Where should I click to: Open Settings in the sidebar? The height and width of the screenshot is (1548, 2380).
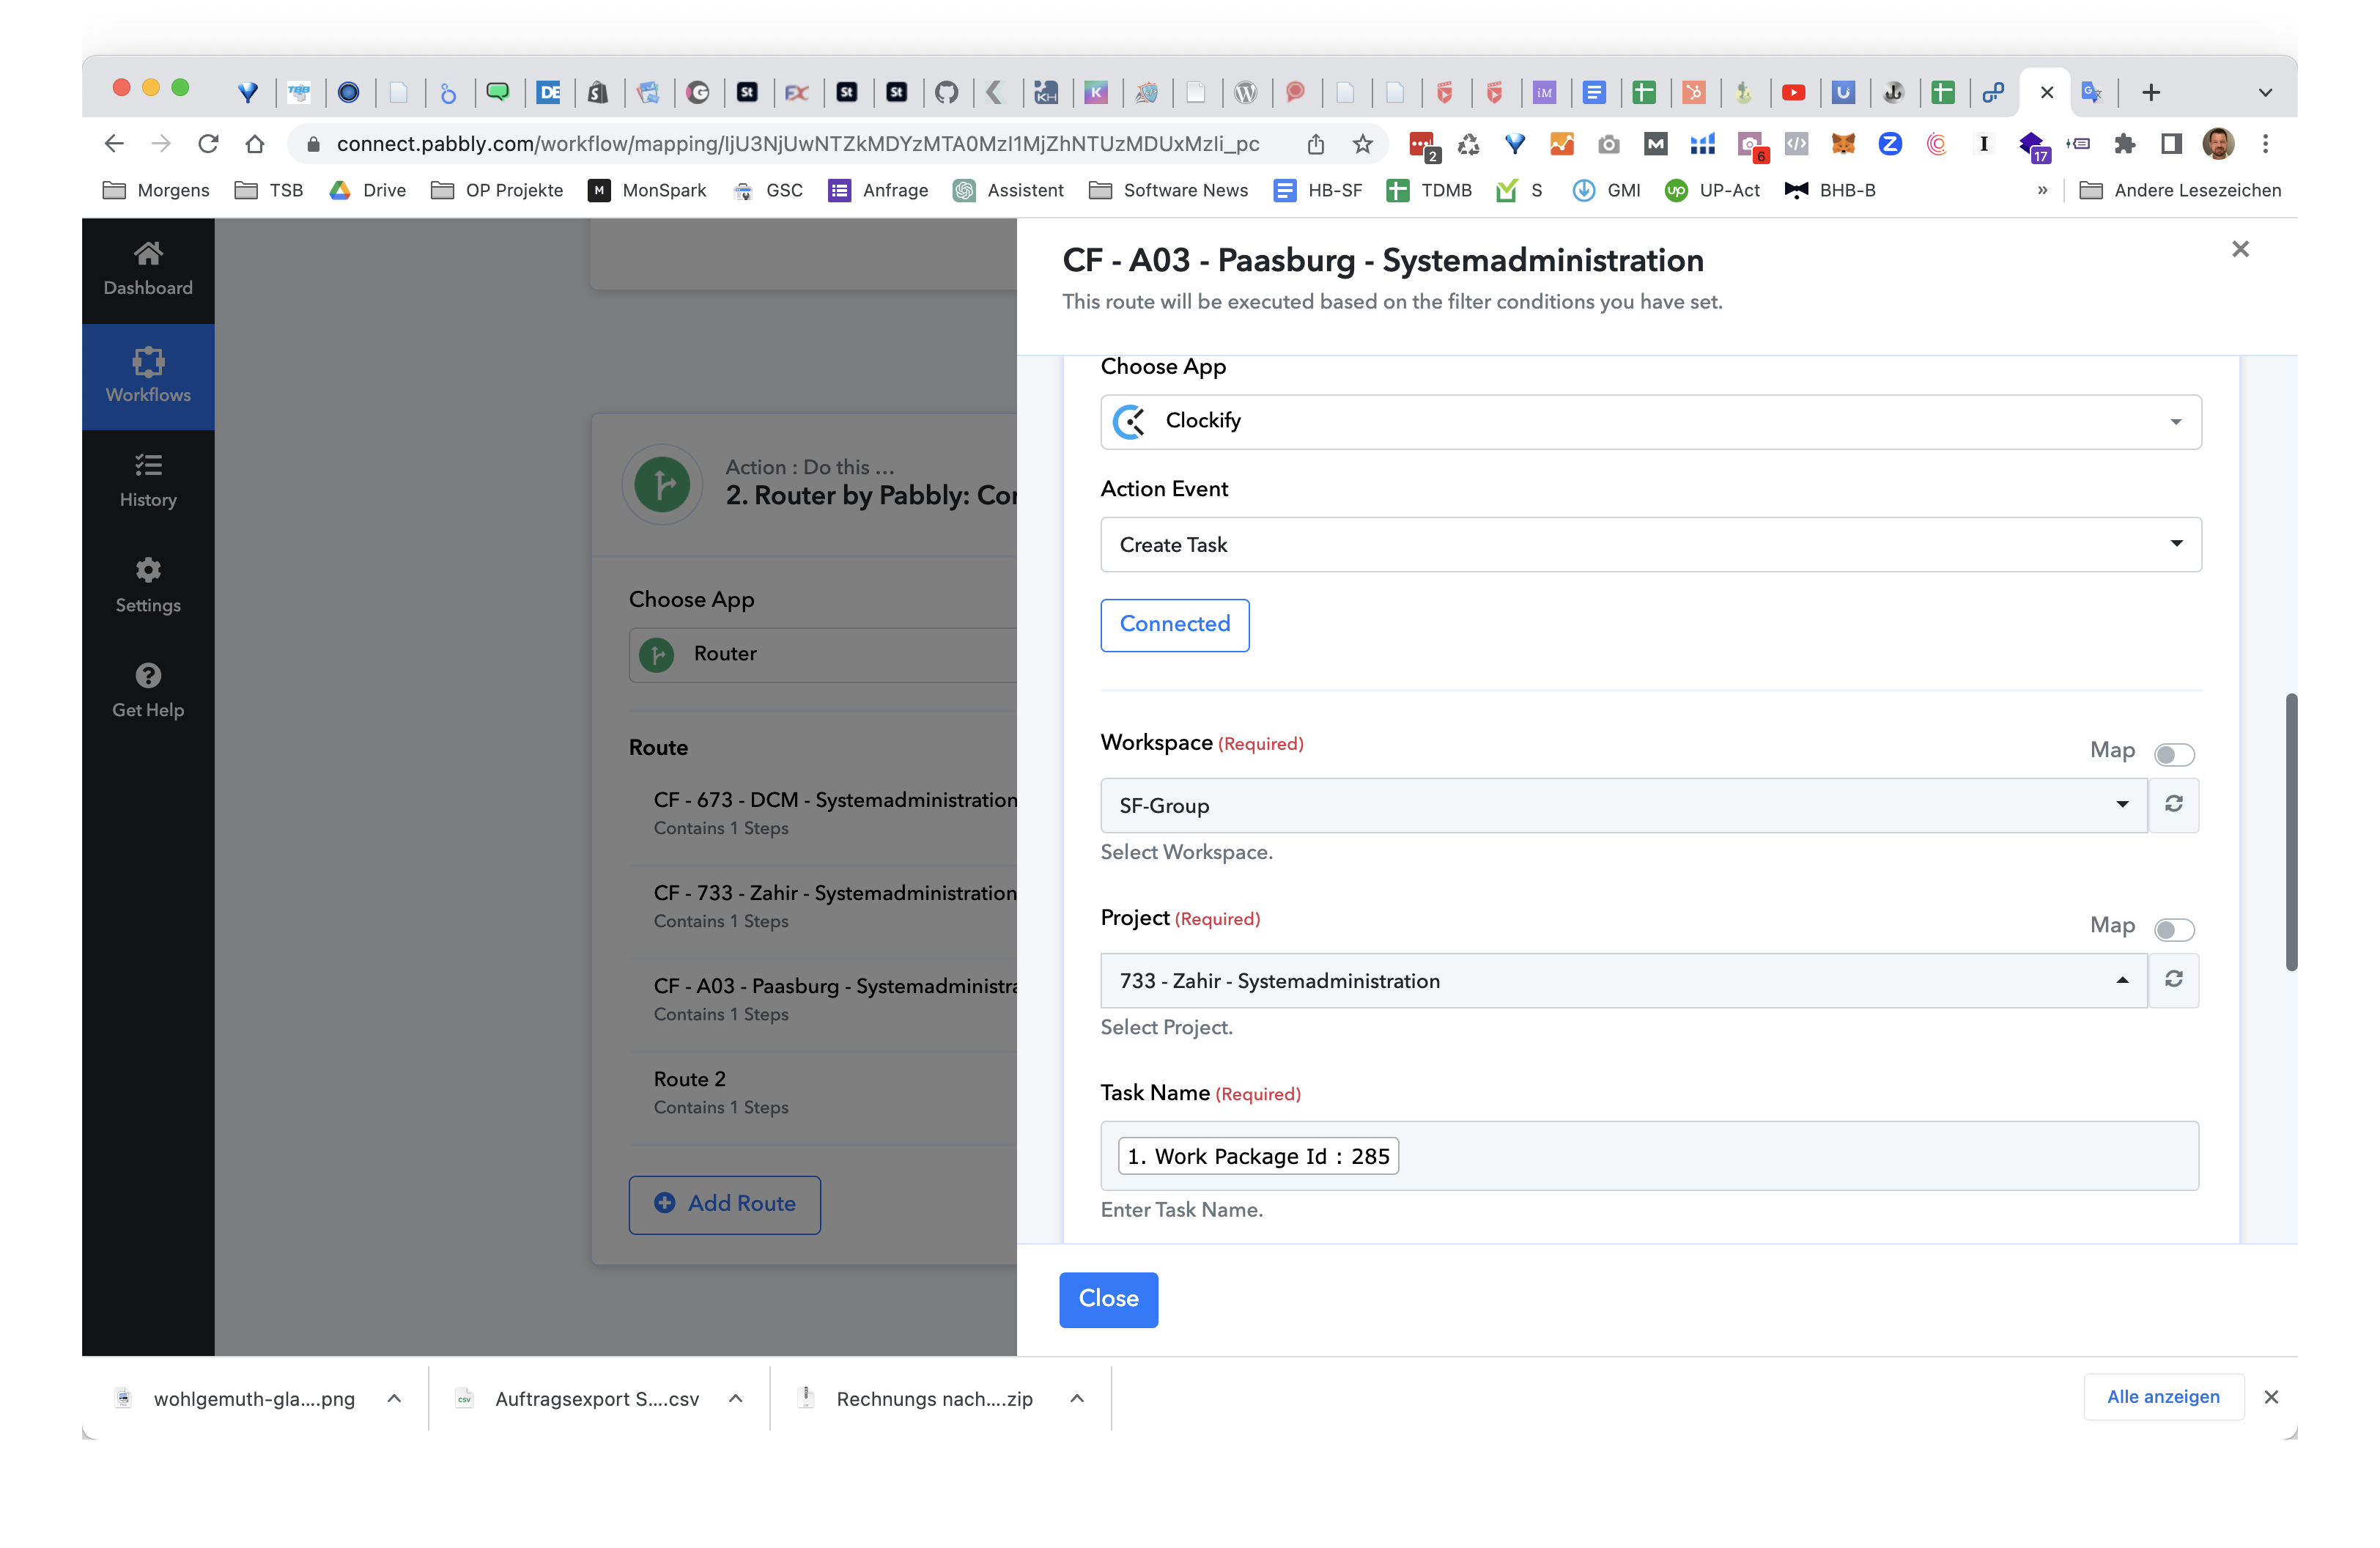click(148, 586)
